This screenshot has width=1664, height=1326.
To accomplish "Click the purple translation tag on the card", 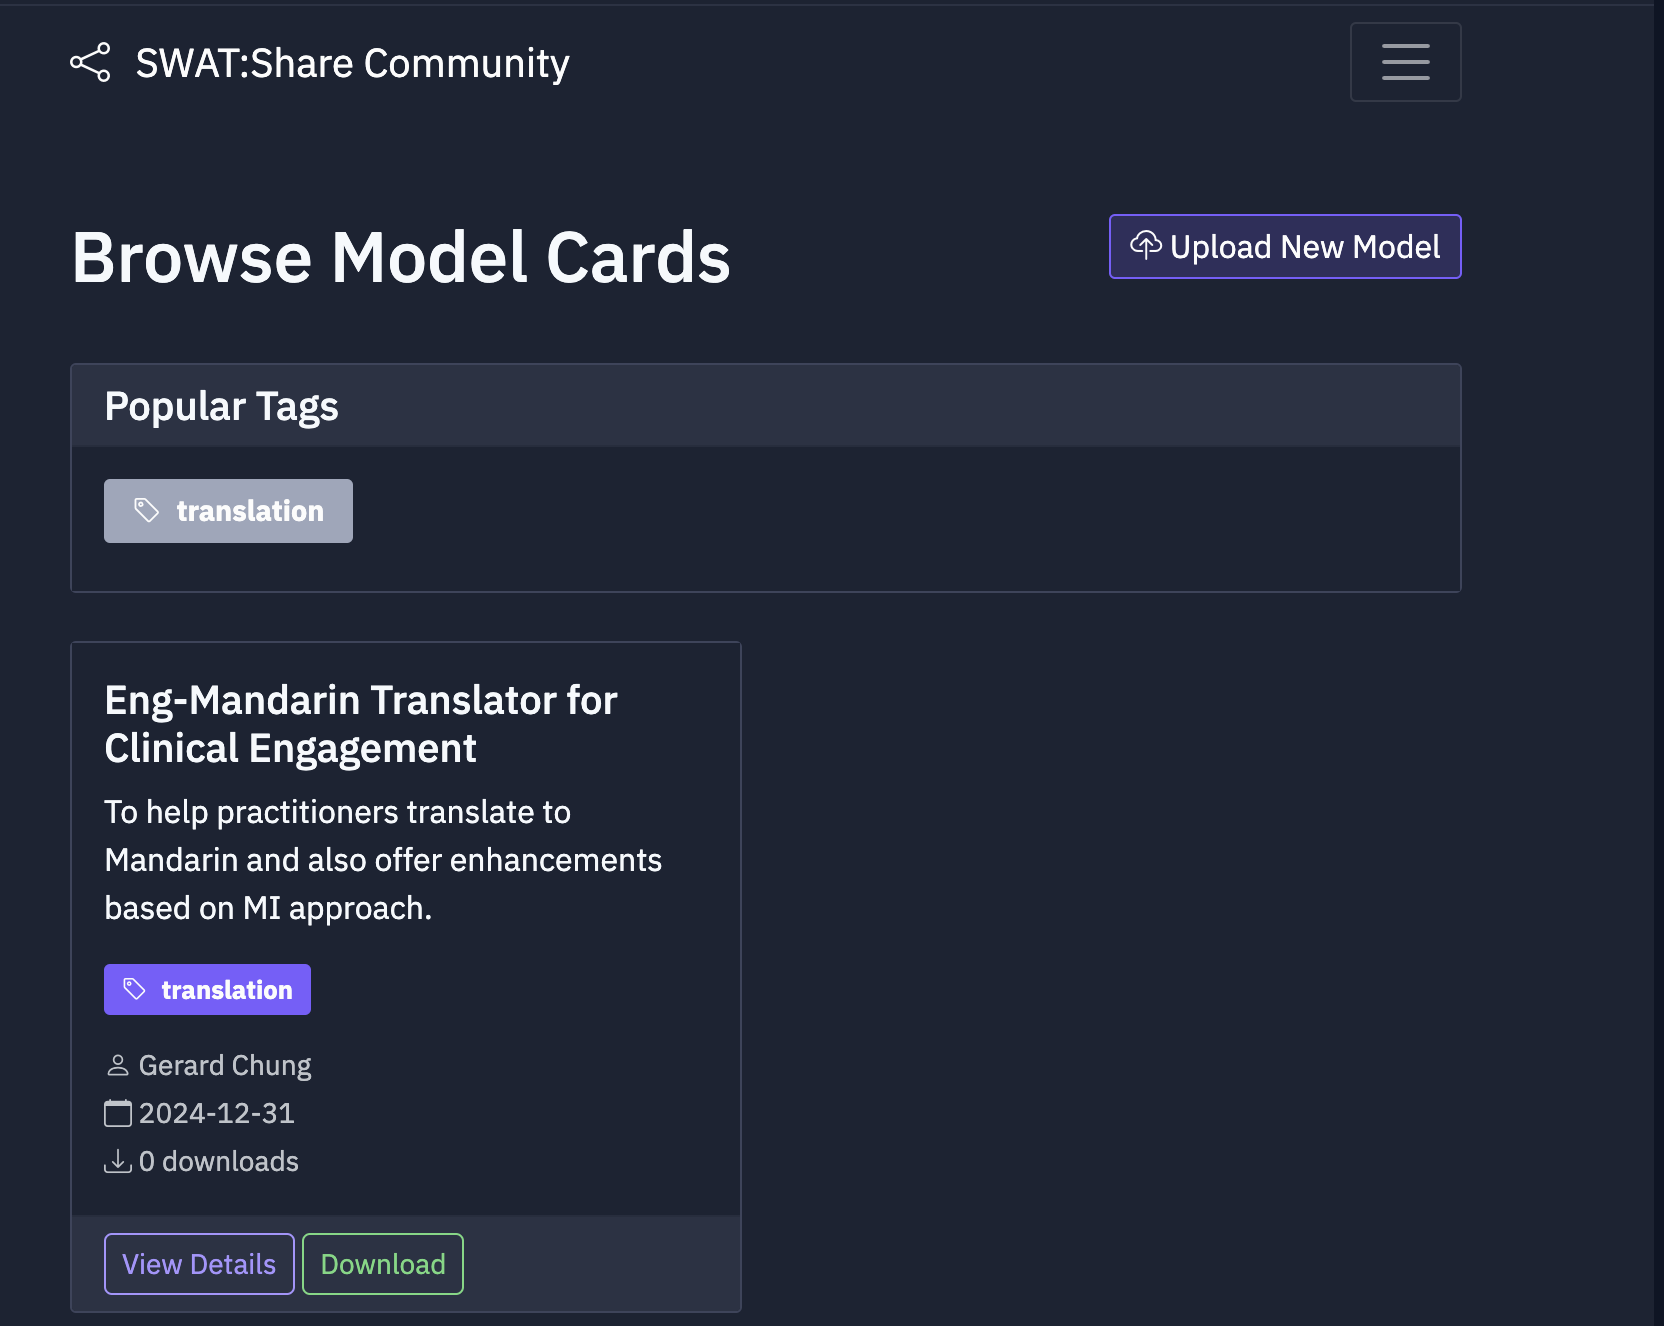I will (207, 990).
